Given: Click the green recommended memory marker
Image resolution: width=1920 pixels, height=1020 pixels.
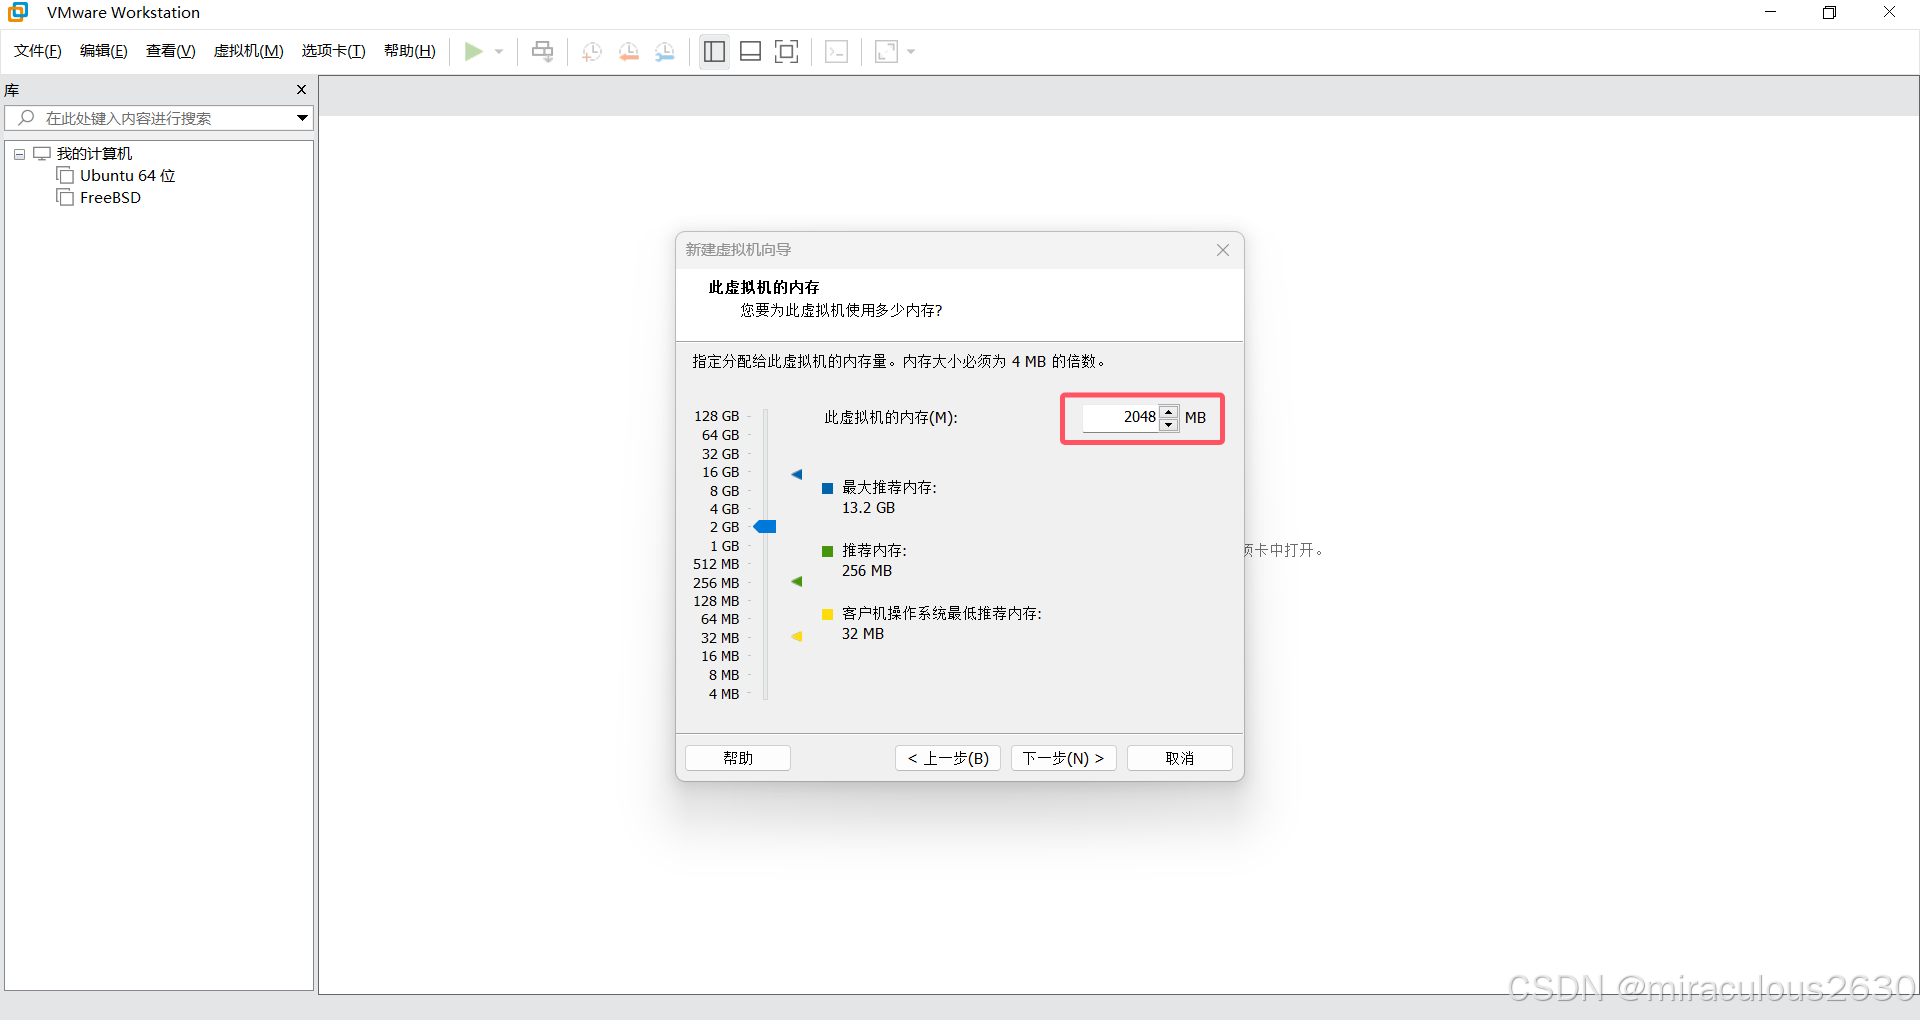Looking at the screenshot, I should click(797, 581).
